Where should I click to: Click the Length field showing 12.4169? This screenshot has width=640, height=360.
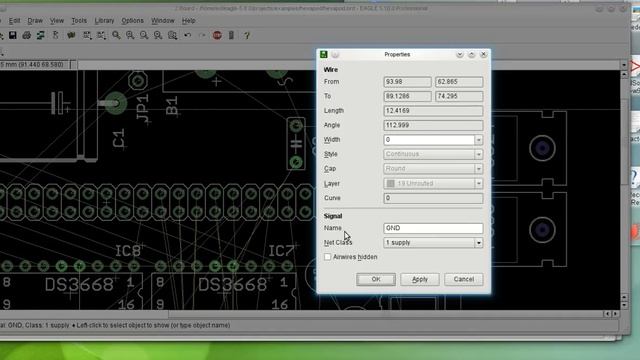433,111
